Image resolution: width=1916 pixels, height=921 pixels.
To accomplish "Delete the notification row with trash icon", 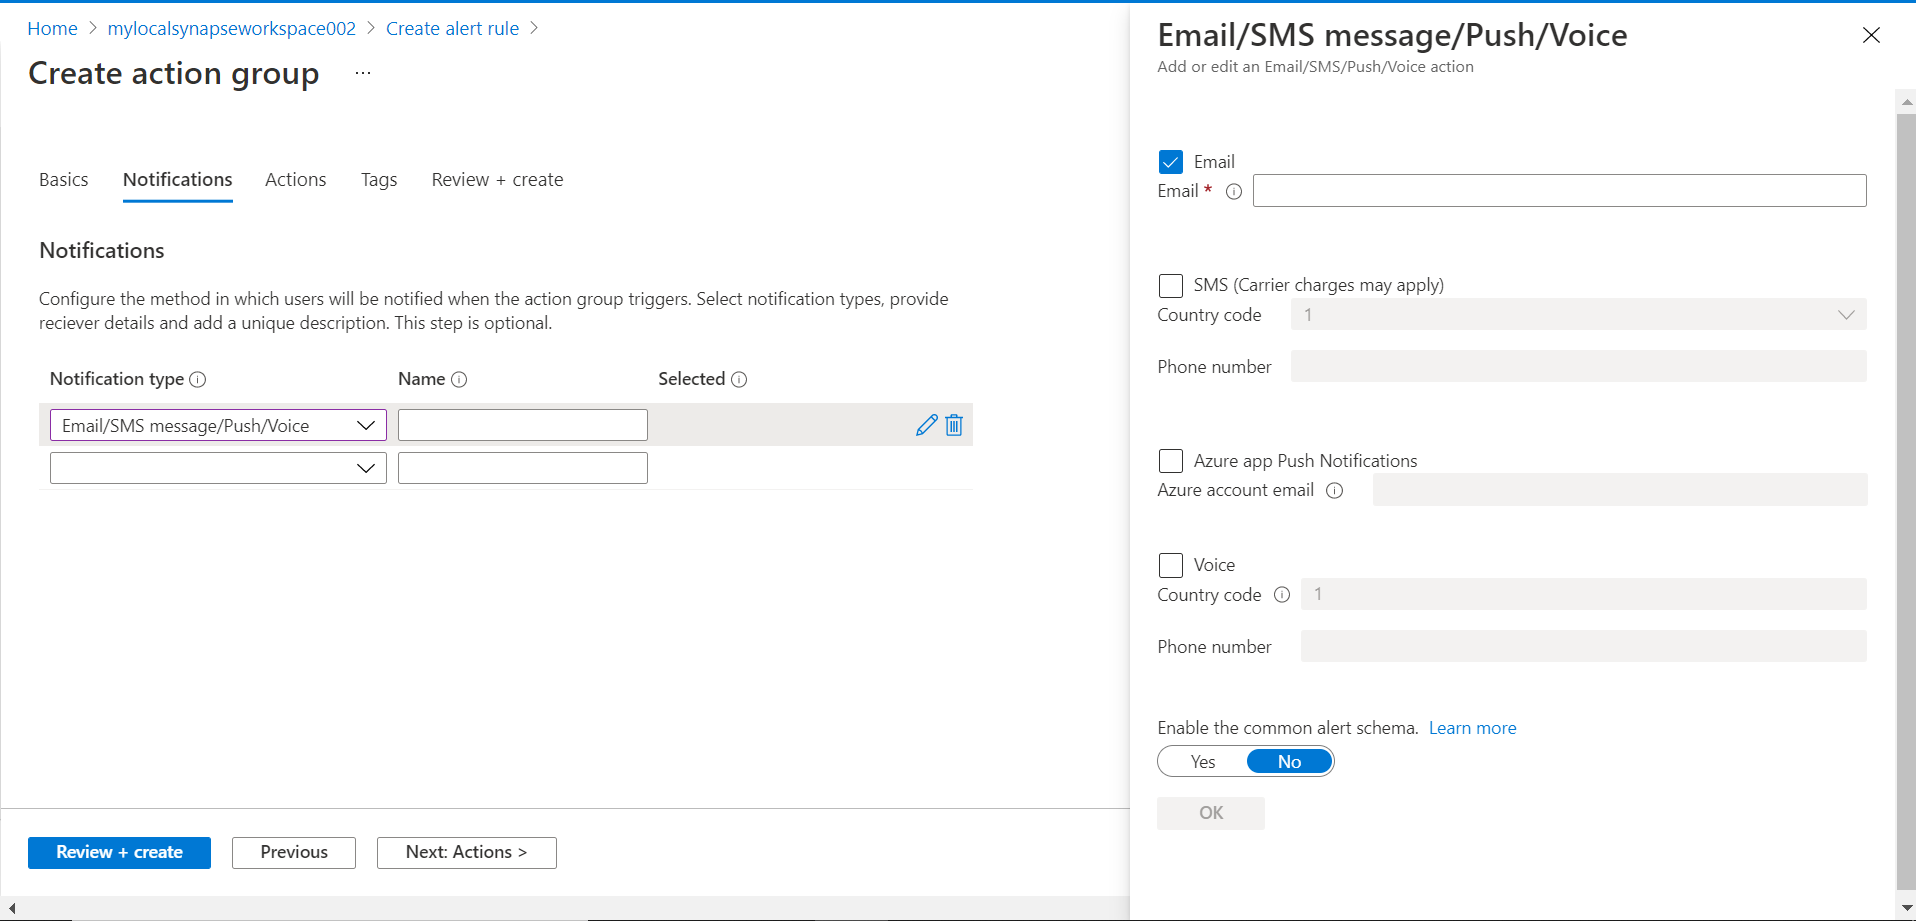I will 954,425.
